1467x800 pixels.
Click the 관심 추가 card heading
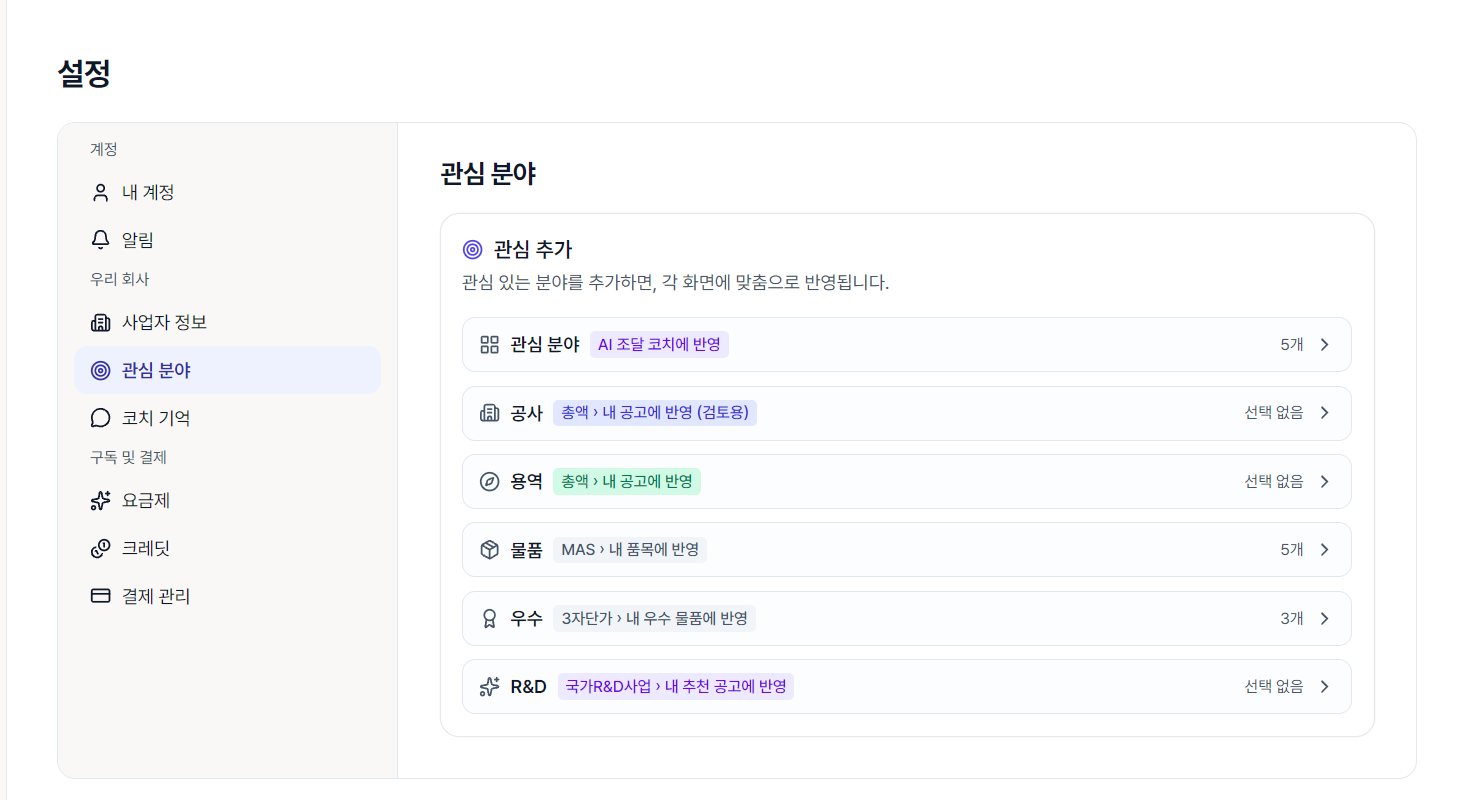533,249
